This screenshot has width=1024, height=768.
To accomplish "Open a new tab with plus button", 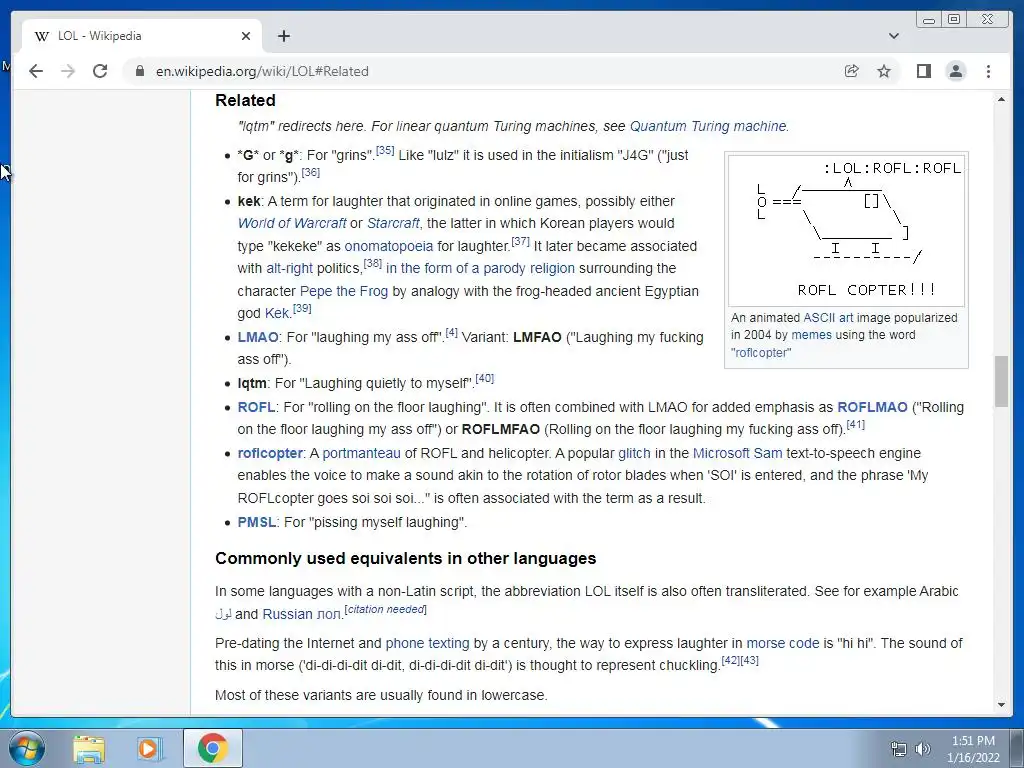I will [x=283, y=36].
